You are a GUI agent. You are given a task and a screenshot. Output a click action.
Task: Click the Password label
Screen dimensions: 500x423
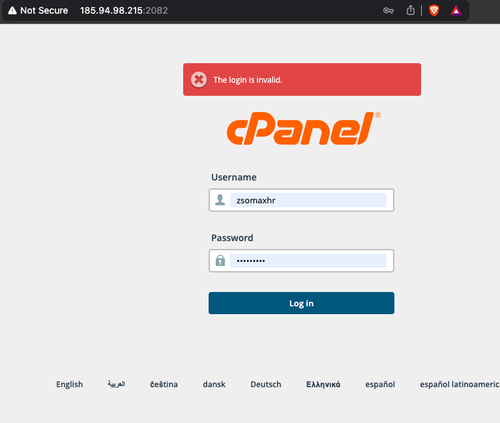(x=232, y=238)
